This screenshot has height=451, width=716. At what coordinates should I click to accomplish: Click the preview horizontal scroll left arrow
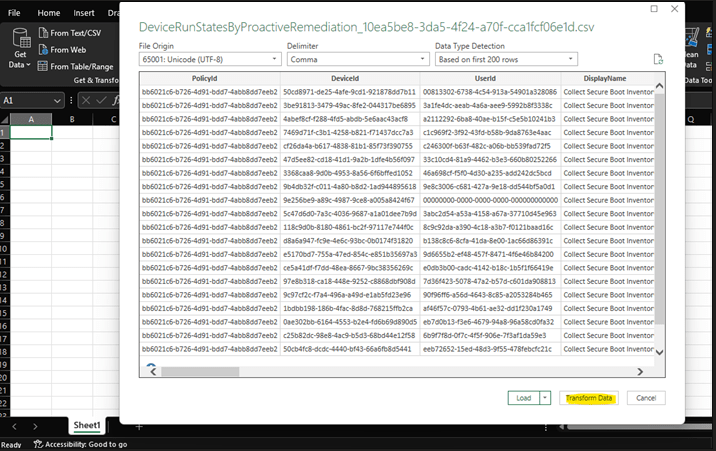[x=153, y=372]
